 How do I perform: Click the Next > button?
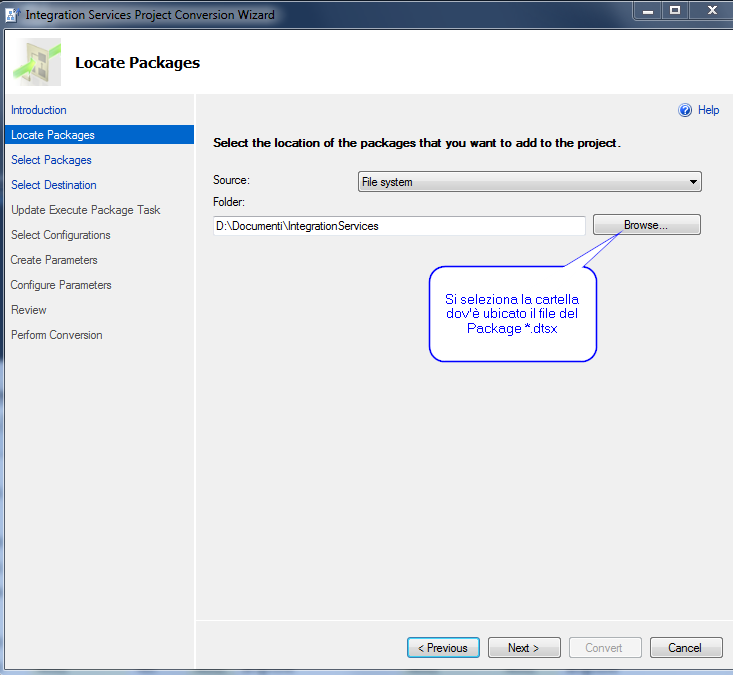point(524,647)
